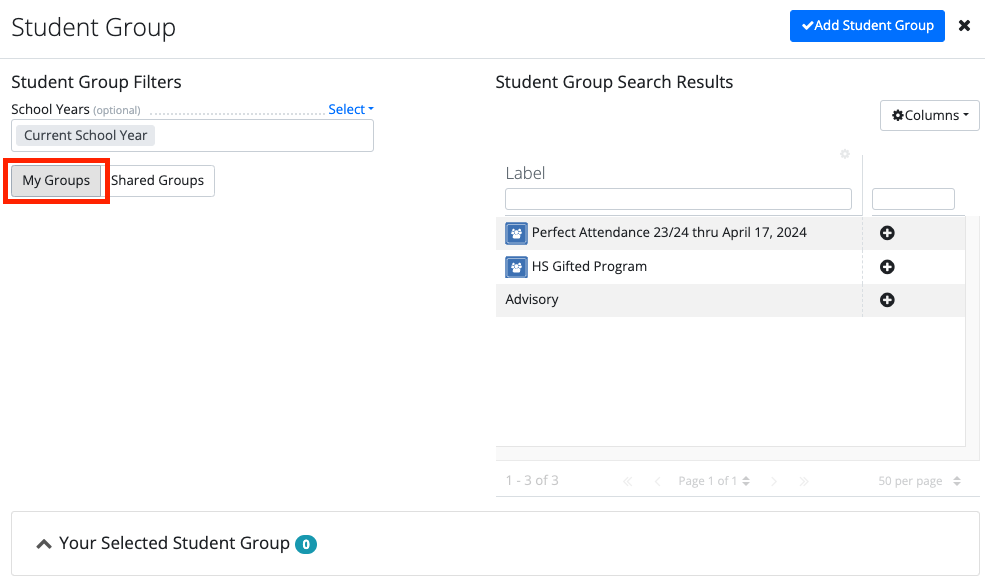
Task: Click the last page double-arrow
Action: 803,480
